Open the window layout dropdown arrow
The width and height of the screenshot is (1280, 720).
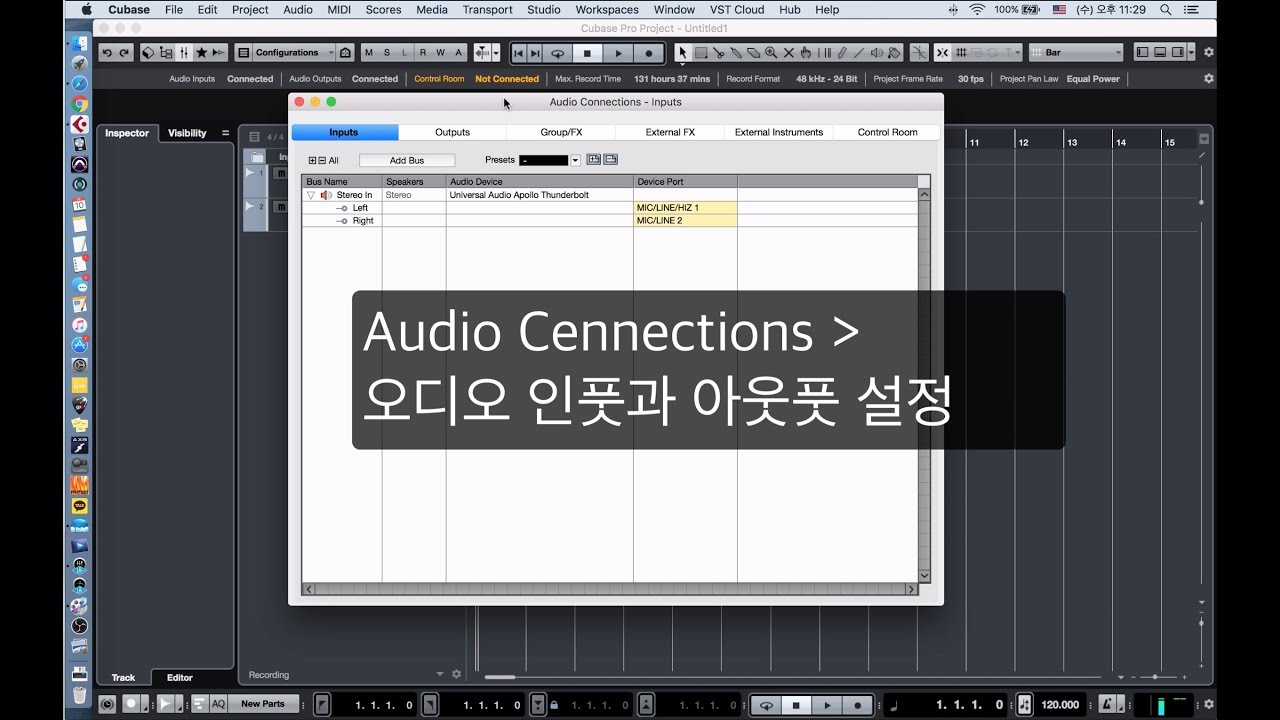[x=1192, y=53]
